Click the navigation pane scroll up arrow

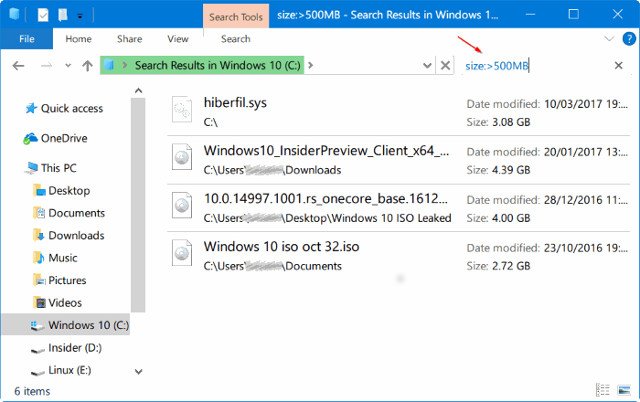pyautogui.click(x=138, y=91)
